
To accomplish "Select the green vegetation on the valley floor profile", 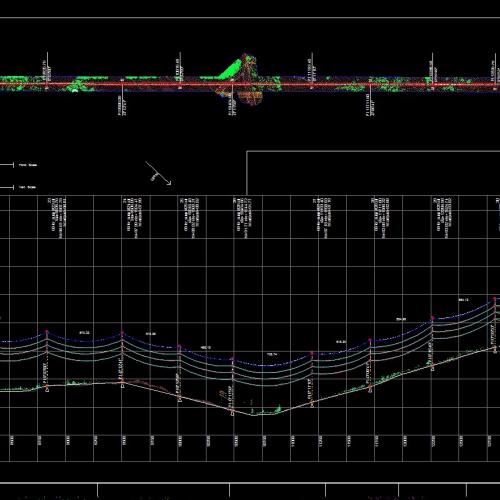I will [x=267, y=410].
